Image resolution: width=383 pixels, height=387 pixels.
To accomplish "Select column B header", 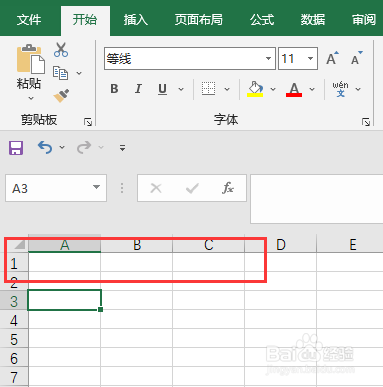I will click(x=137, y=245).
